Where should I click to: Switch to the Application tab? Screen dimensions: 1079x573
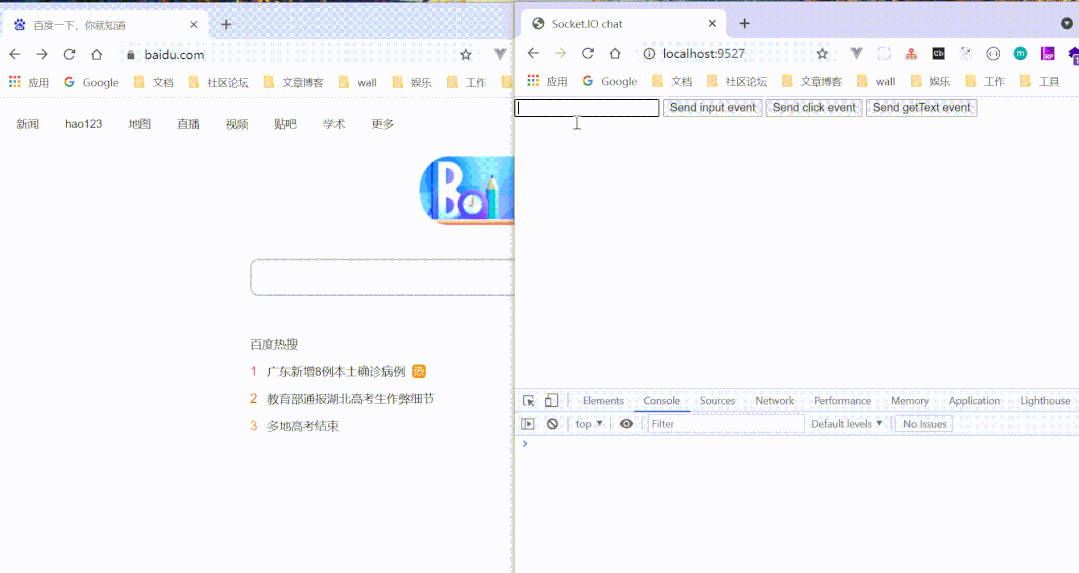pos(974,401)
